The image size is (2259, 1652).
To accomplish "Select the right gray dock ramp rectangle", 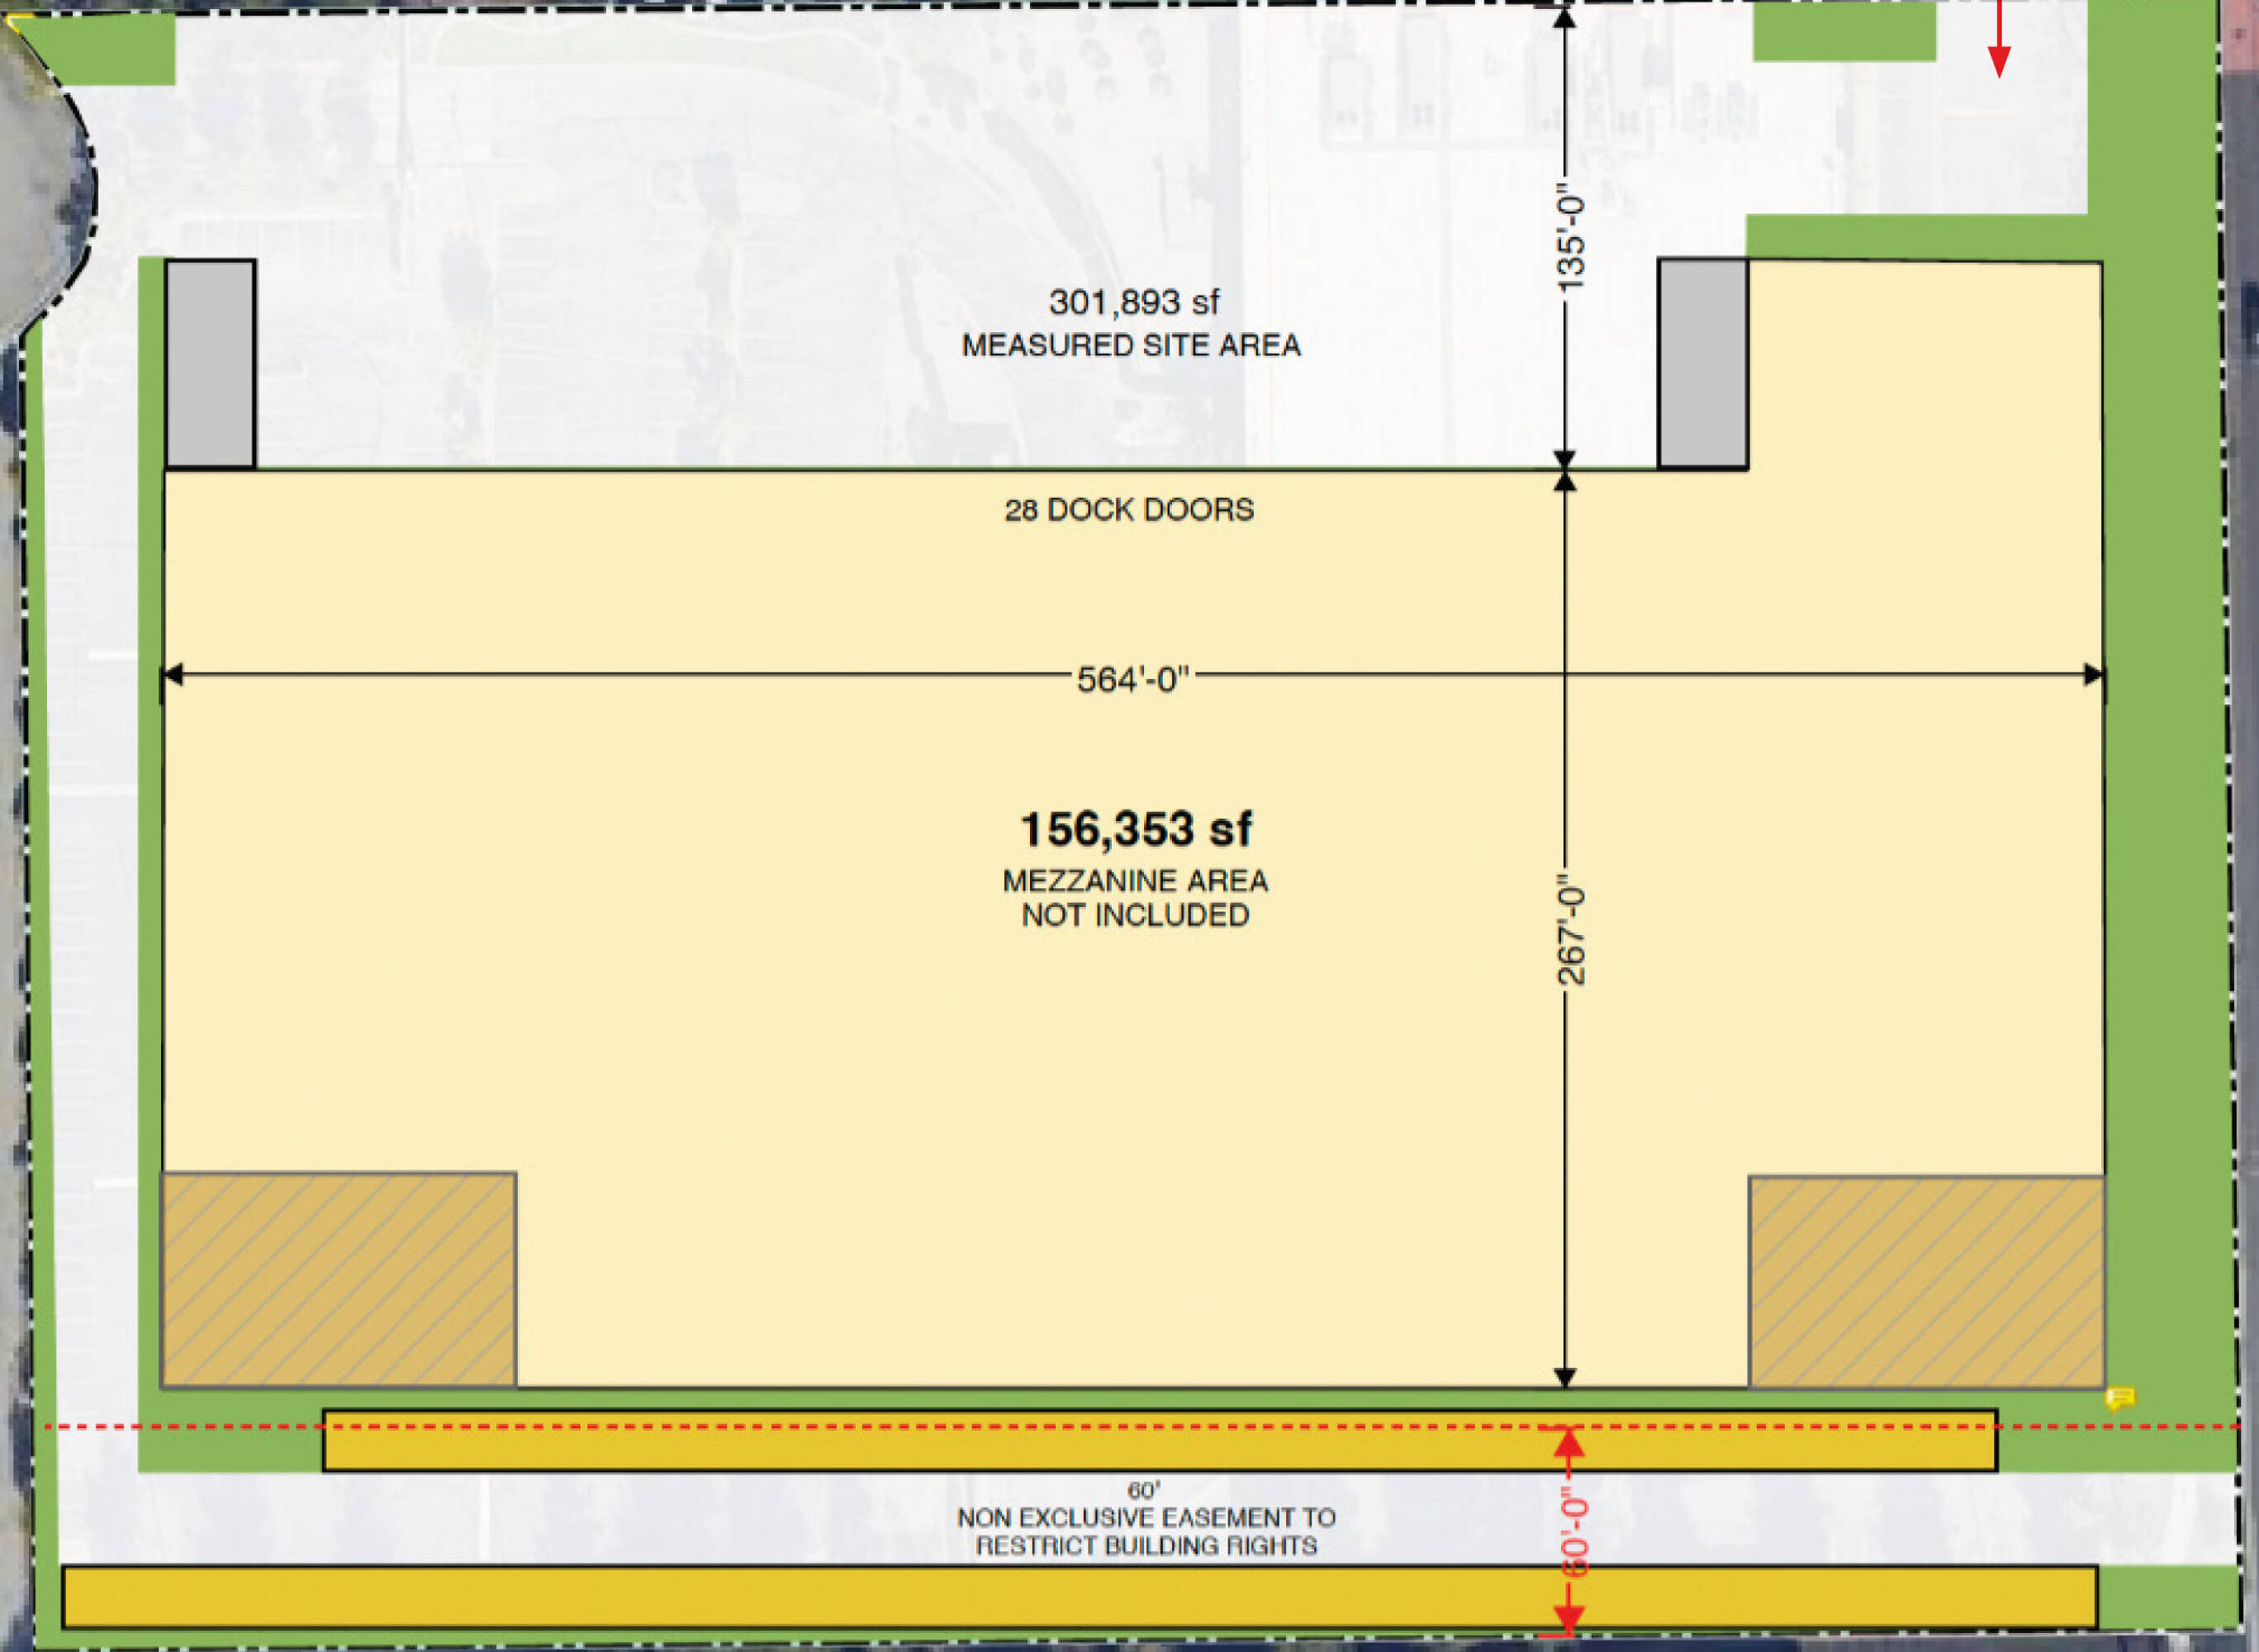I will click(x=1703, y=364).
